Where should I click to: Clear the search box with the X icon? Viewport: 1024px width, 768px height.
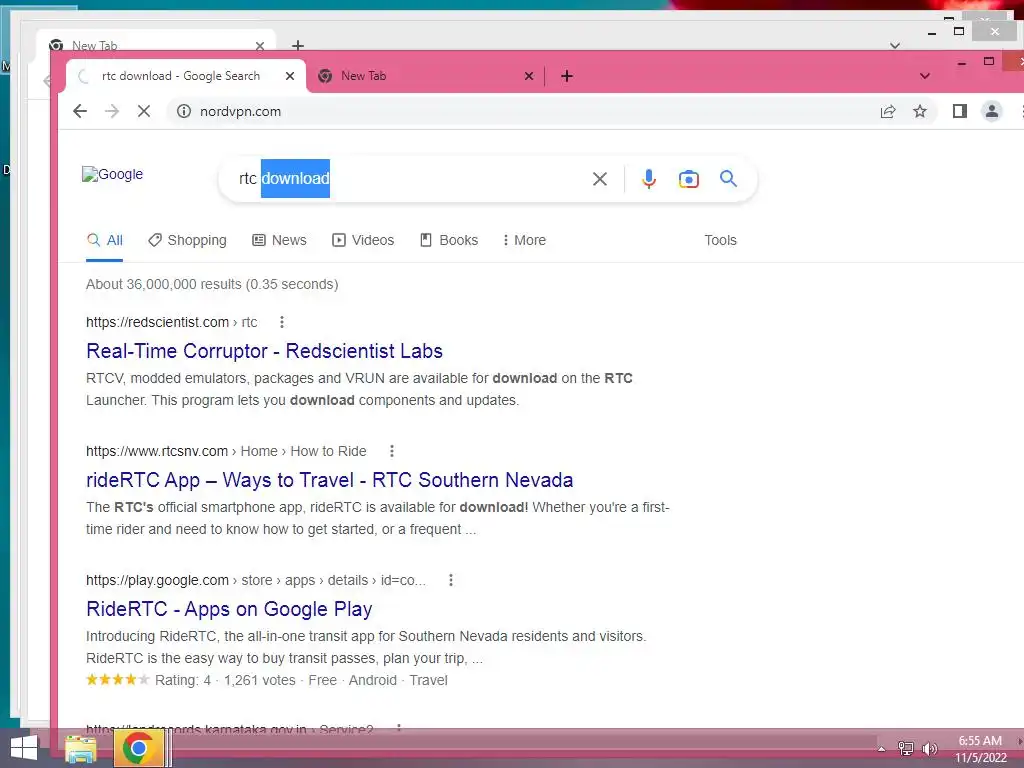(x=600, y=179)
